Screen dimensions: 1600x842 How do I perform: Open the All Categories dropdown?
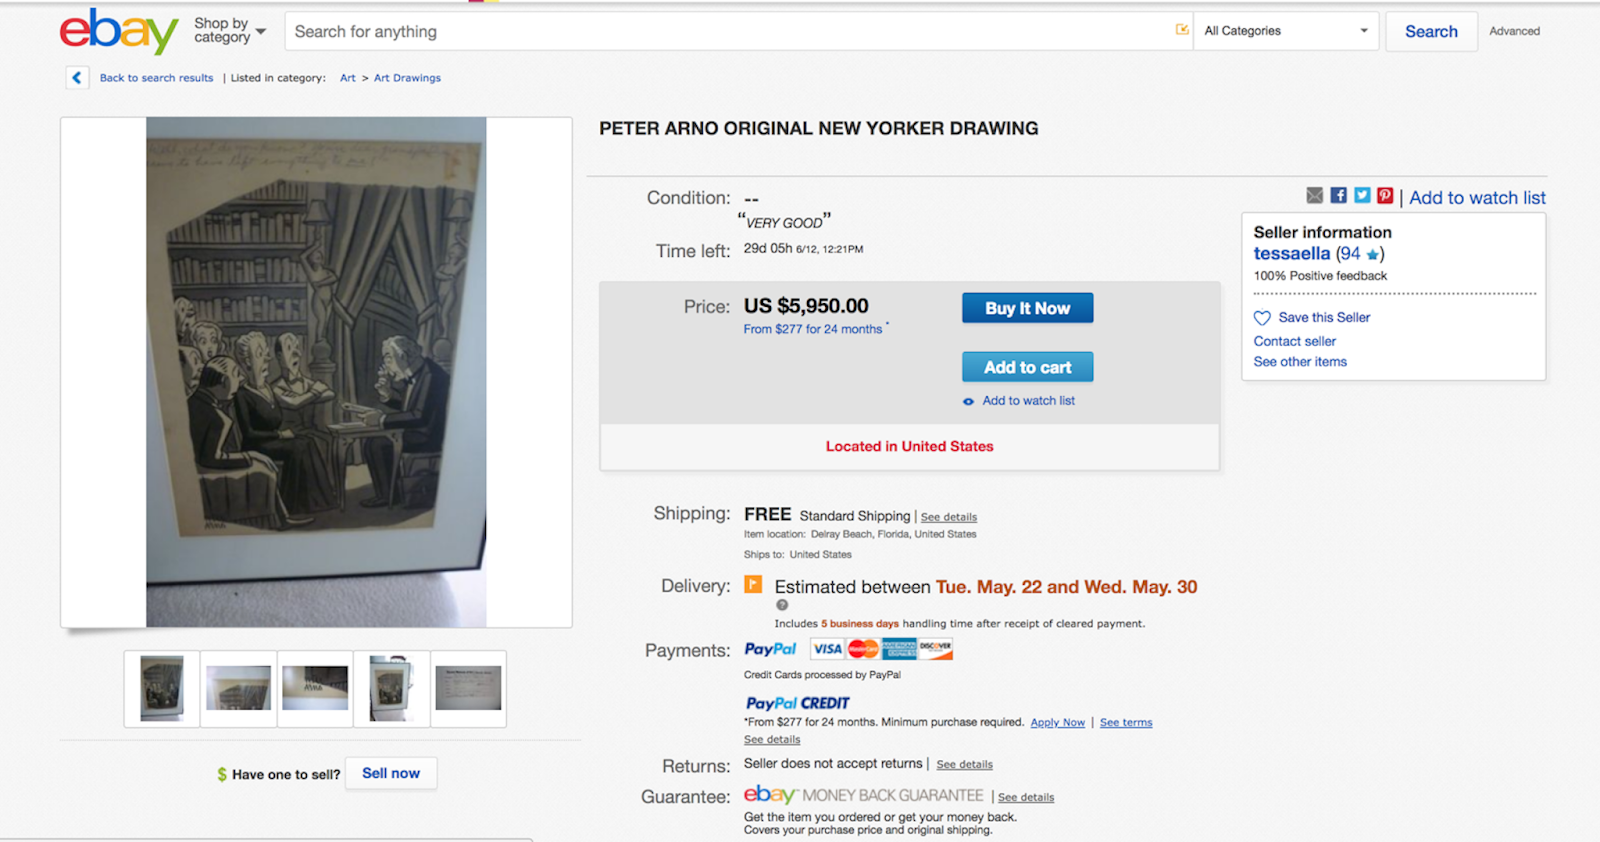(x=1286, y=31)
